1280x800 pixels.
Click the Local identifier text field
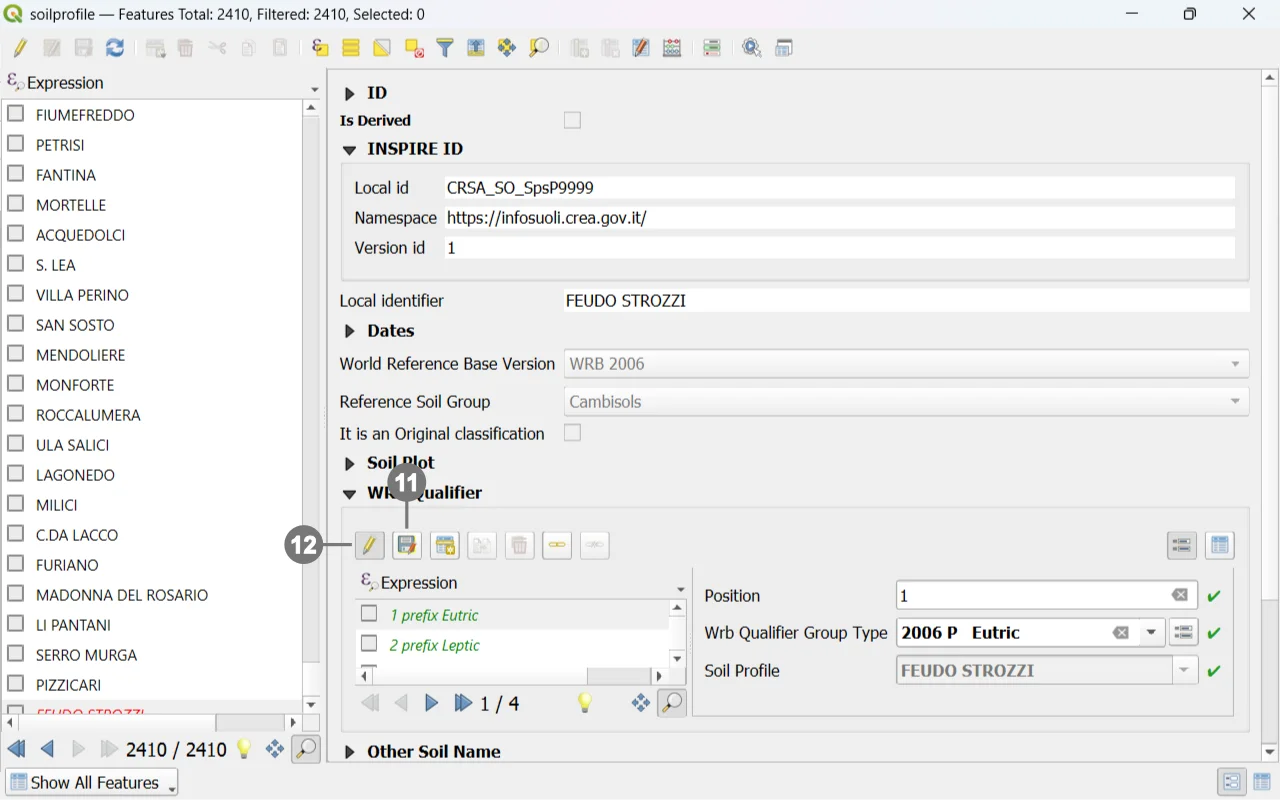coord(905,301)
